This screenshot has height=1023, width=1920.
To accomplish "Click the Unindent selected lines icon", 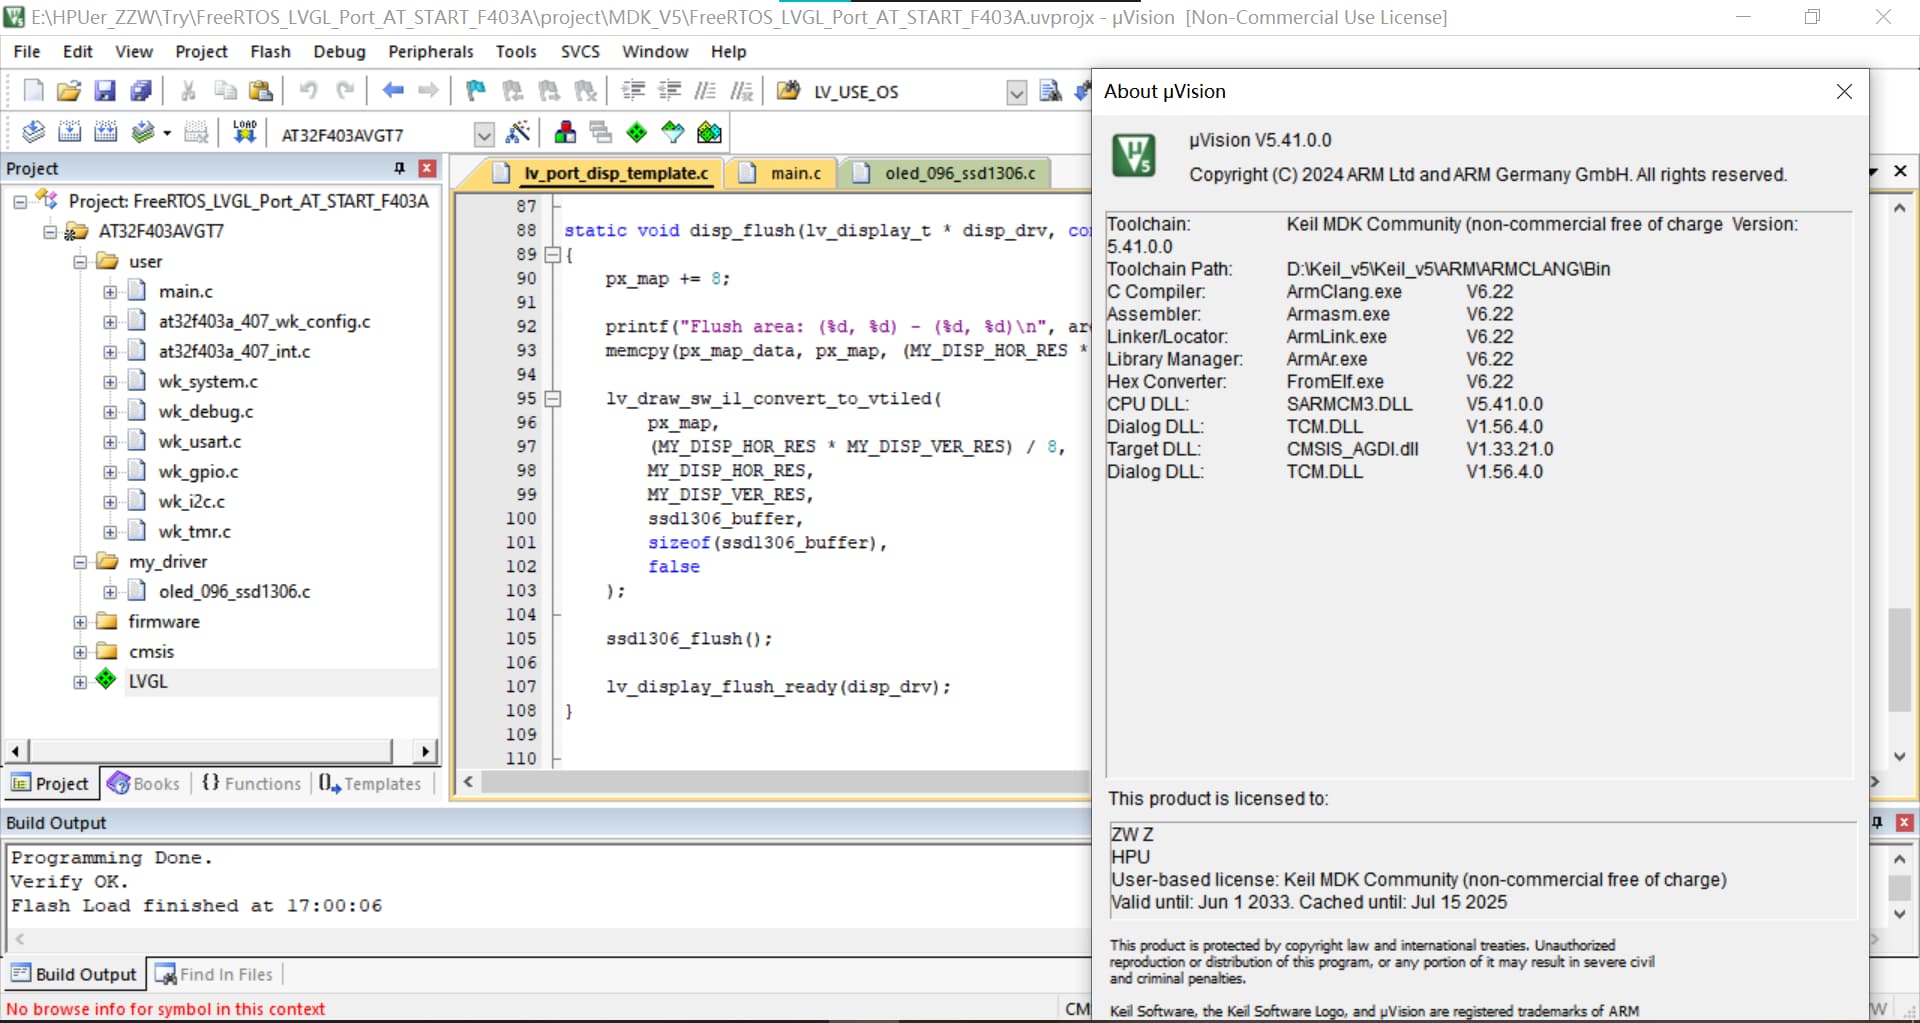I will [669, 91].
